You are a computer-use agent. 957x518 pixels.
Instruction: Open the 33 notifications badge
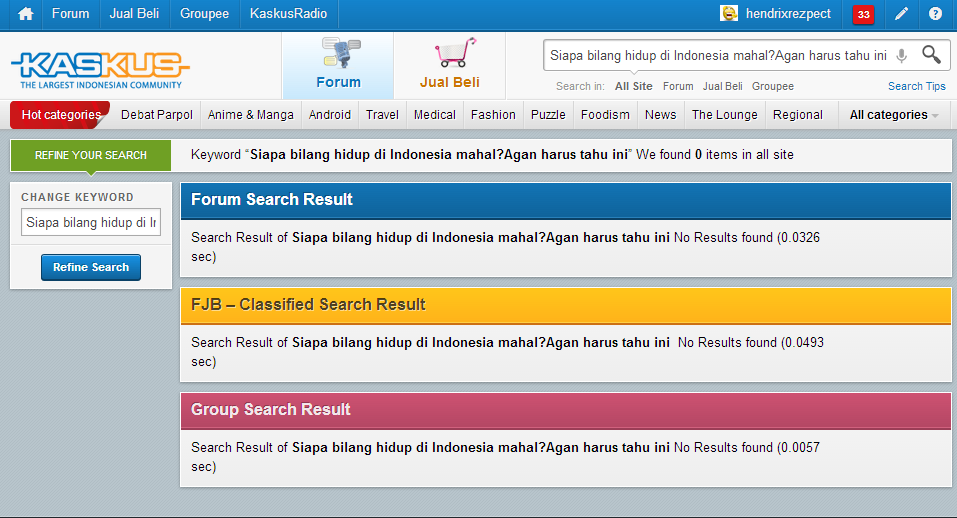[x=863, y=15]
